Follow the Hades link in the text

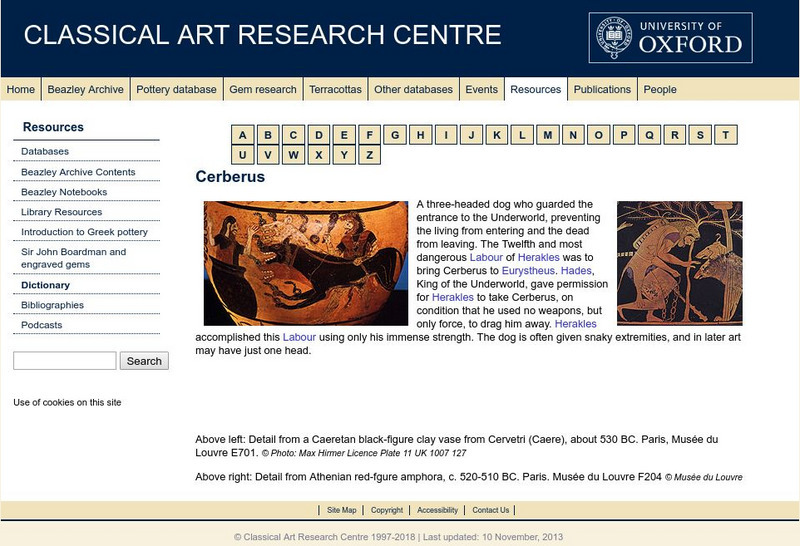click(576, 270)
